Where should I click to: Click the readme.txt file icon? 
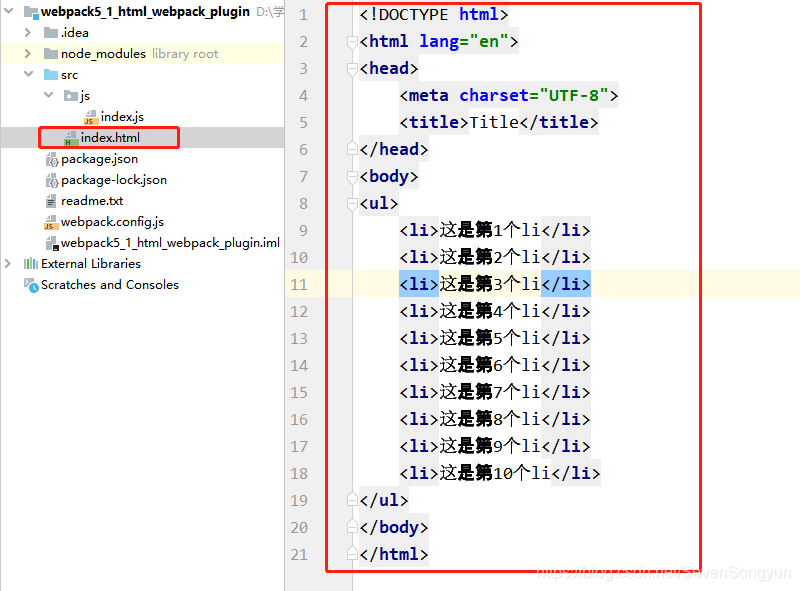51,201
